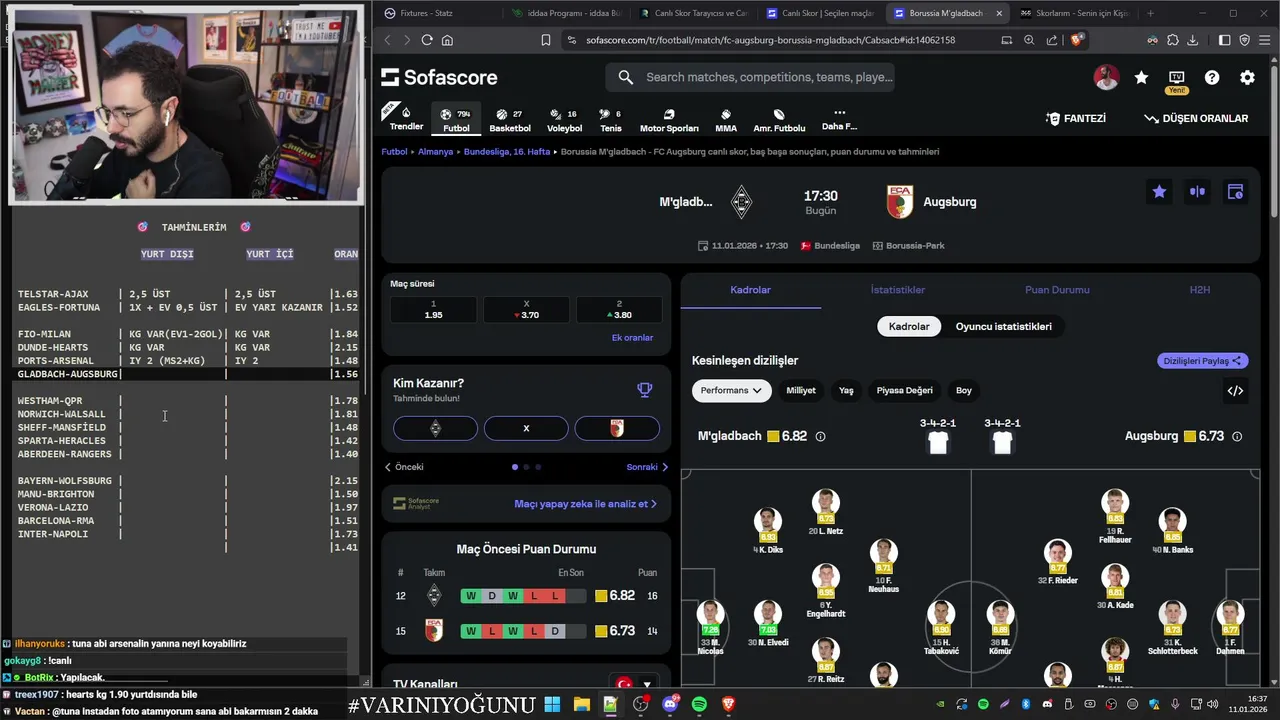Open embed code icon for lineups
Screen dimensions: 1280x720
pos(1235,391)
